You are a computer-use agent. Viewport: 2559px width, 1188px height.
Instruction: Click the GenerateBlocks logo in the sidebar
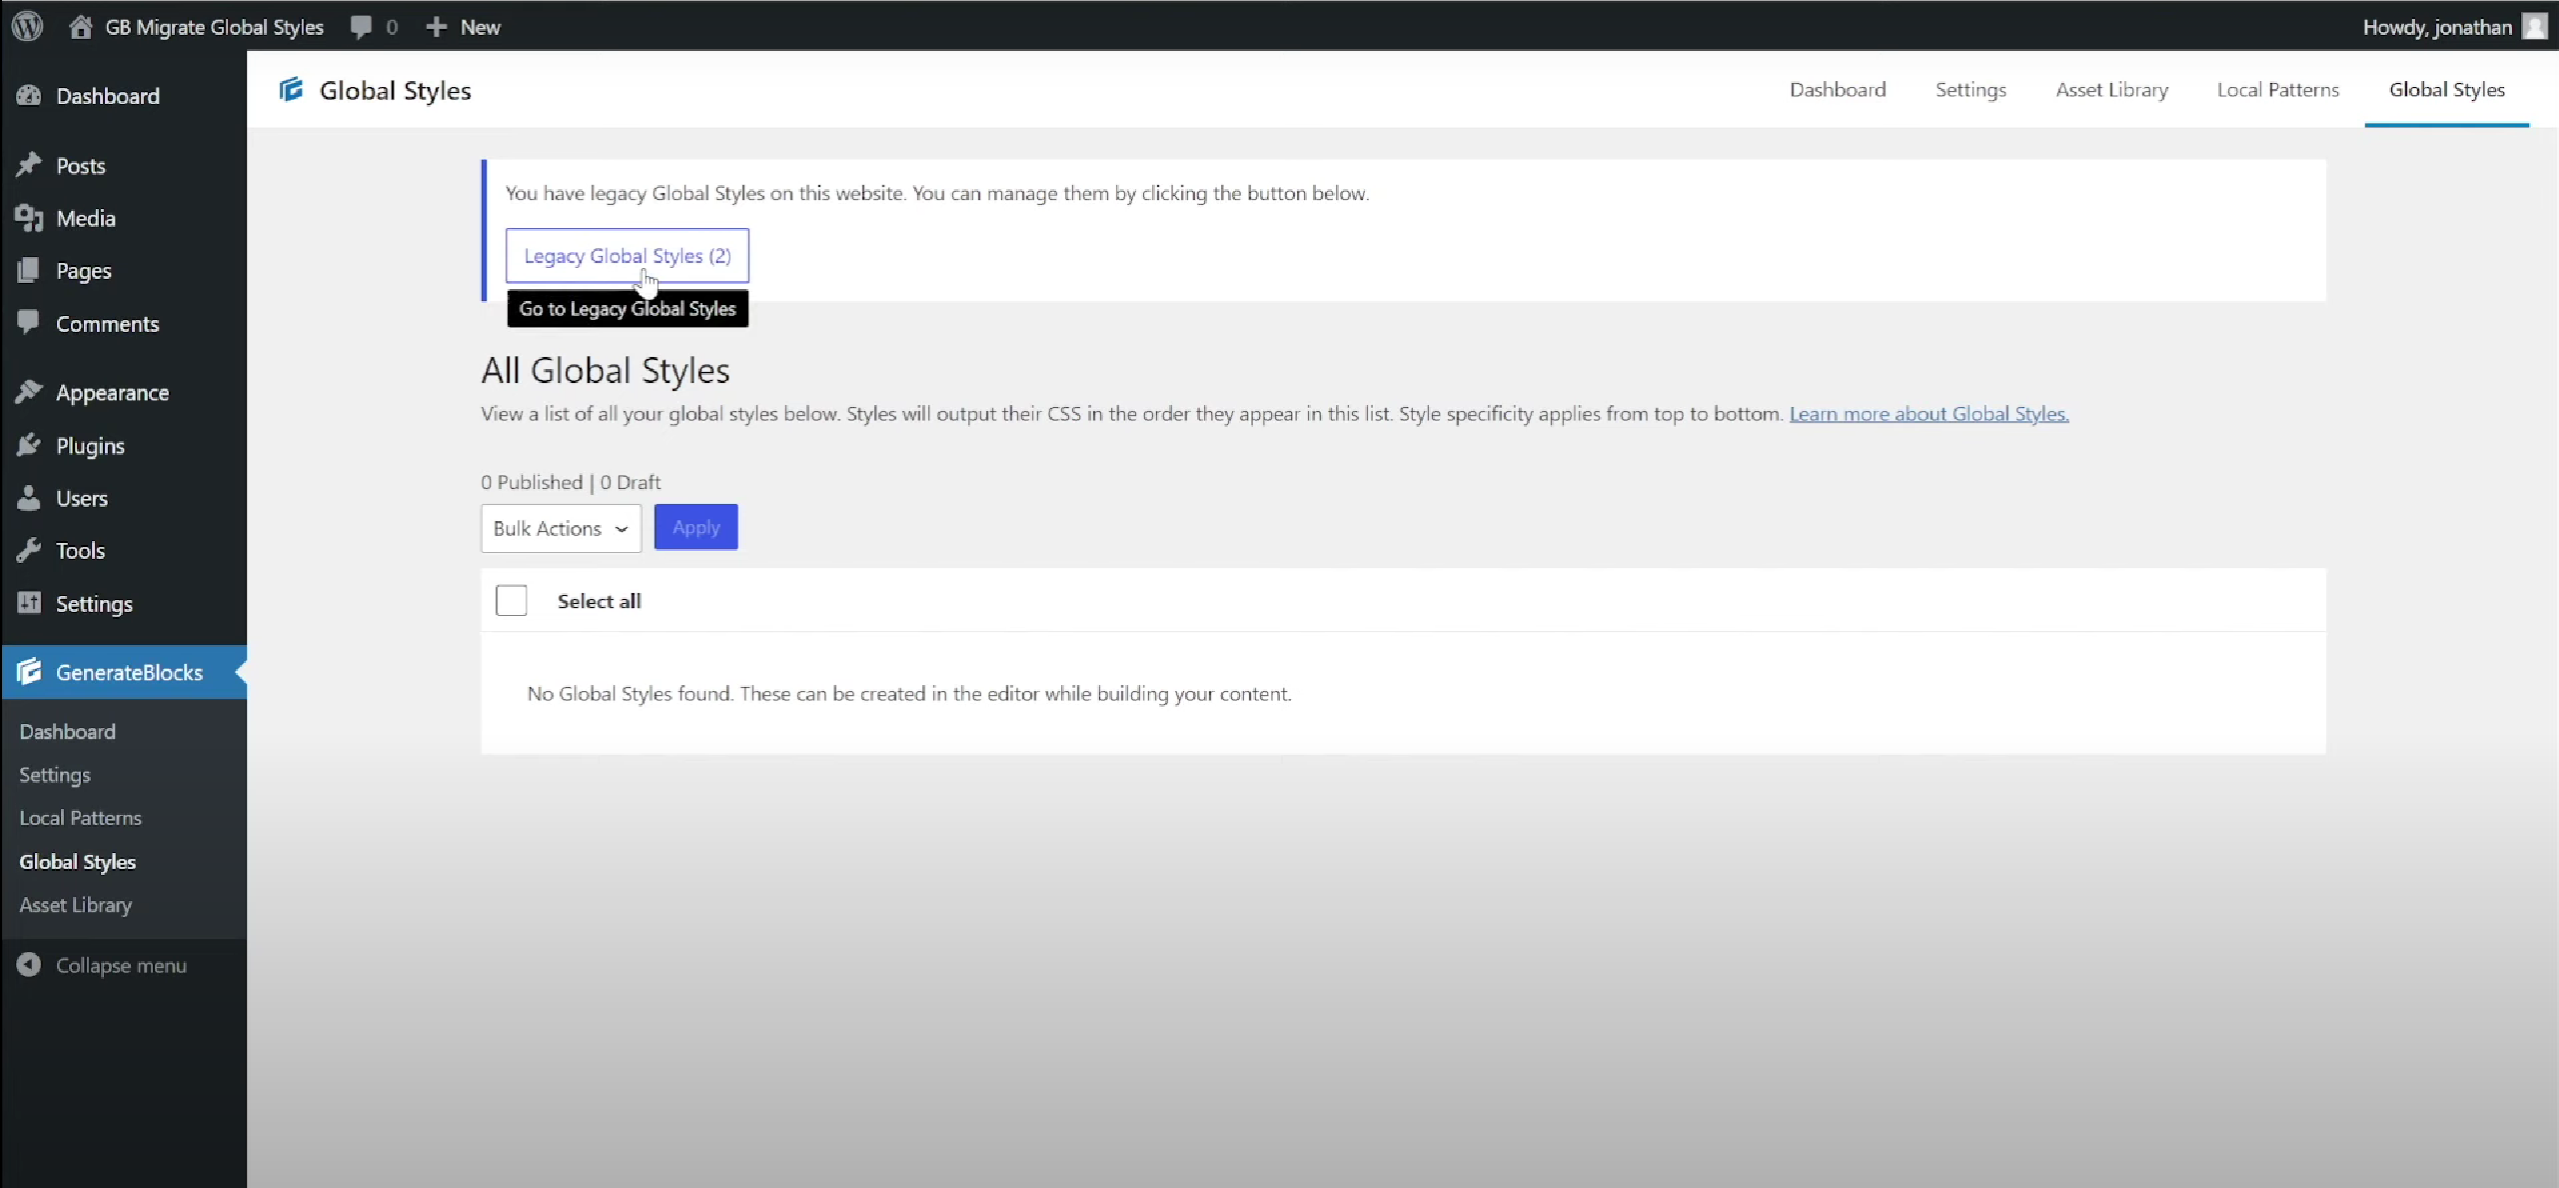(29, 672)
